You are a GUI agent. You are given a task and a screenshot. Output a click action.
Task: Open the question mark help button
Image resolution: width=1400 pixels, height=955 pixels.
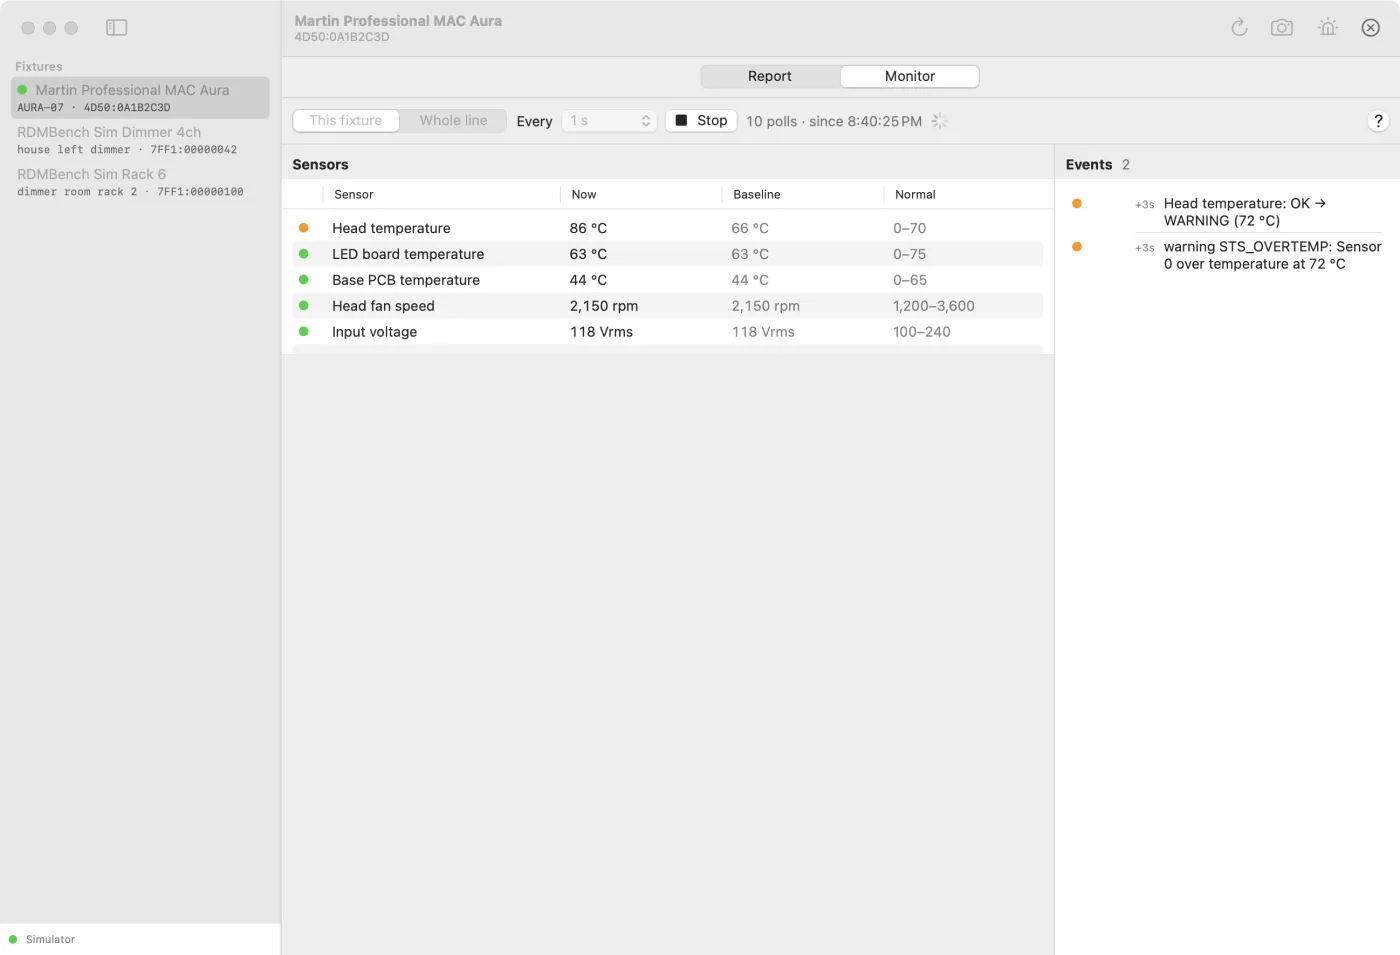(1378, 121)
